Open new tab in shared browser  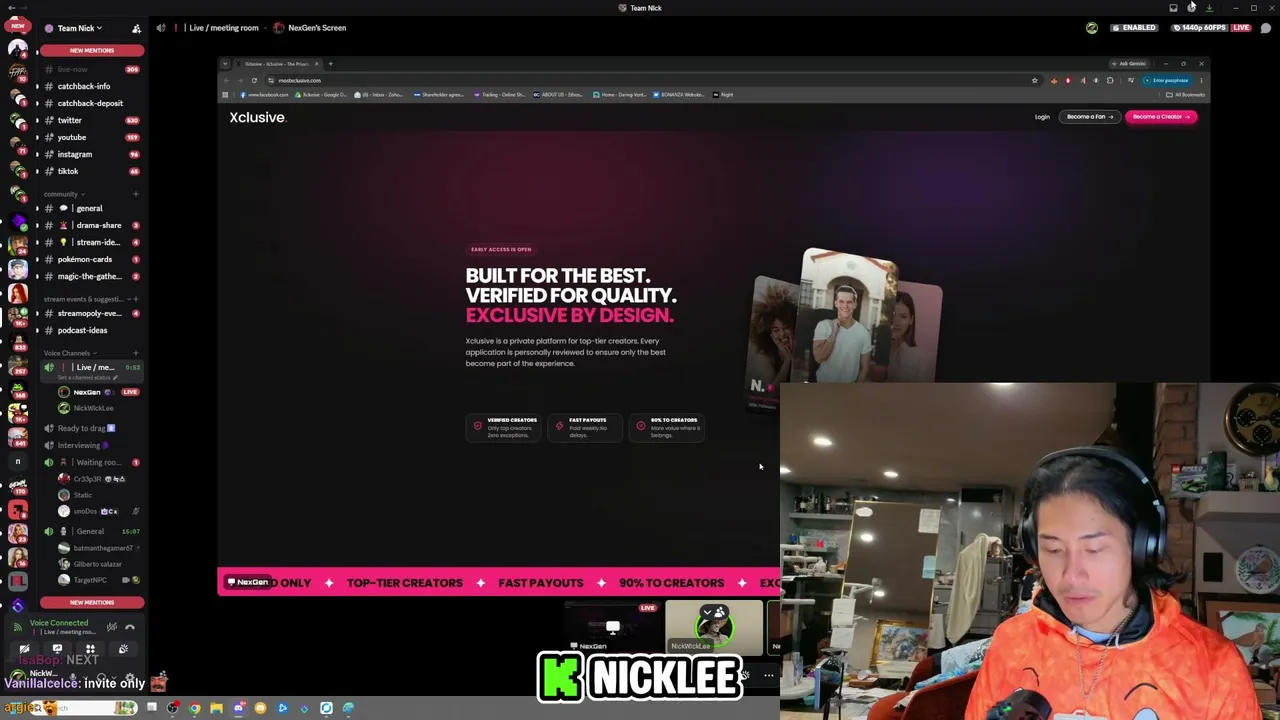pos(330,64)
